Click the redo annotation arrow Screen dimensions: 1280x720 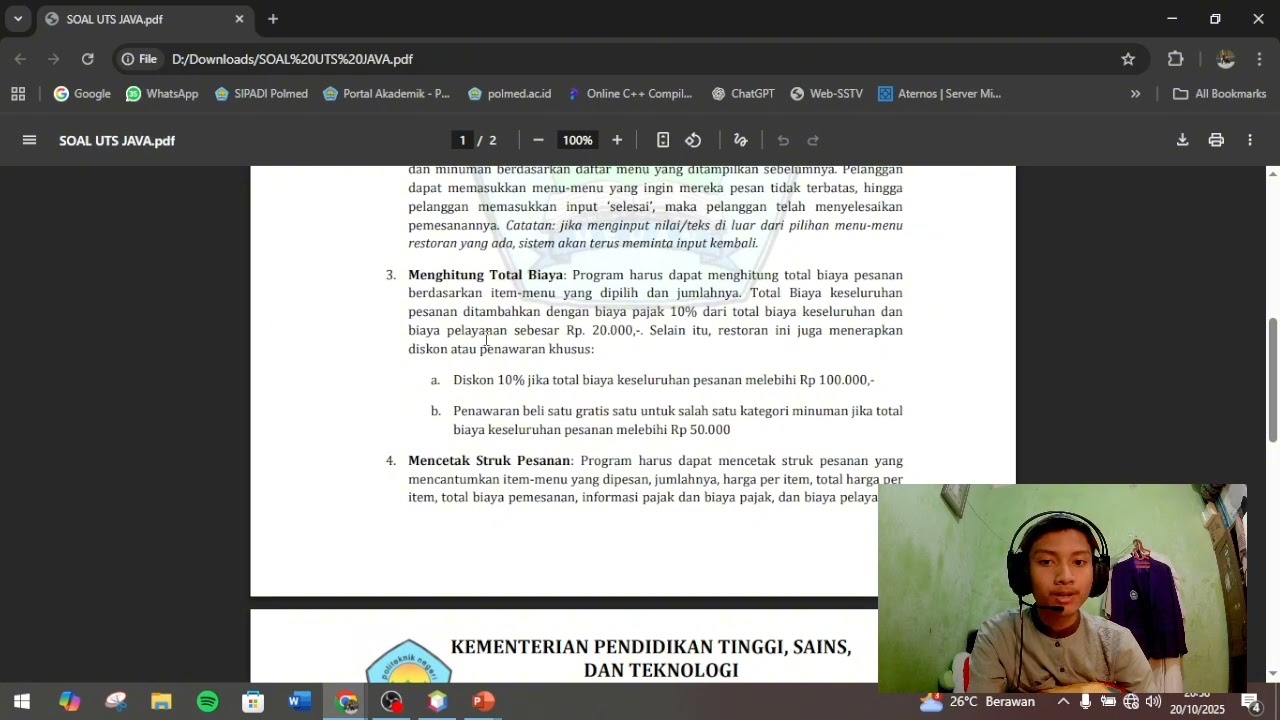(x=813, y=140)
